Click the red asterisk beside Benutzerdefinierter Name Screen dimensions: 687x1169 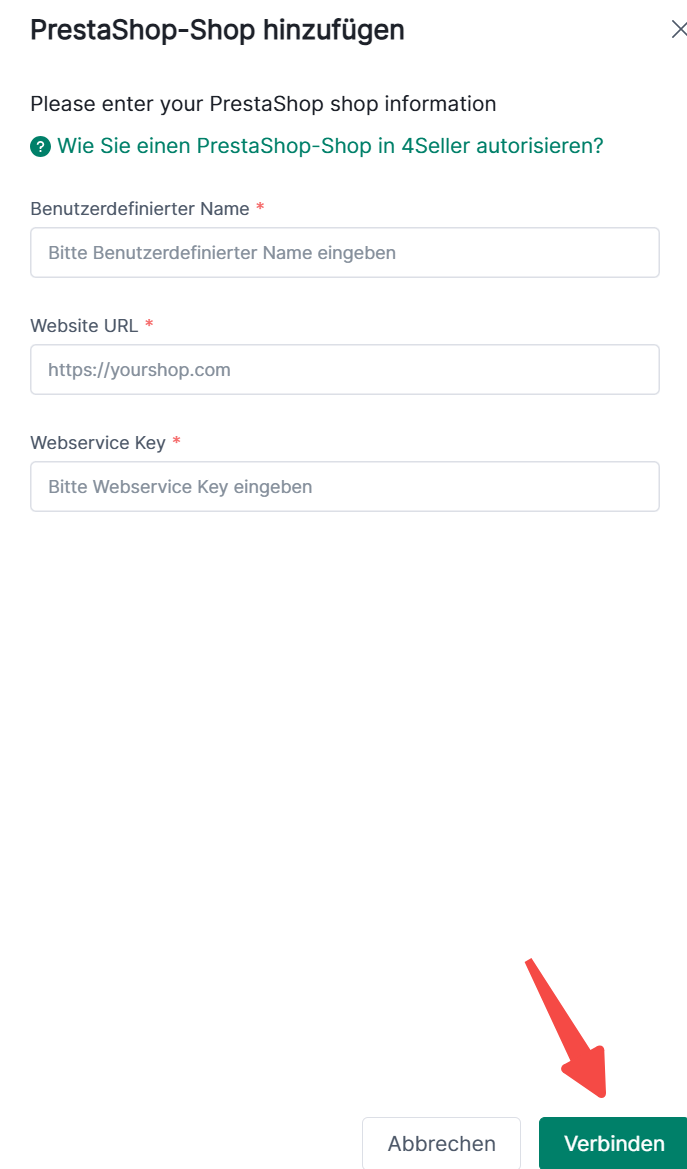click(x=260, y=208)
